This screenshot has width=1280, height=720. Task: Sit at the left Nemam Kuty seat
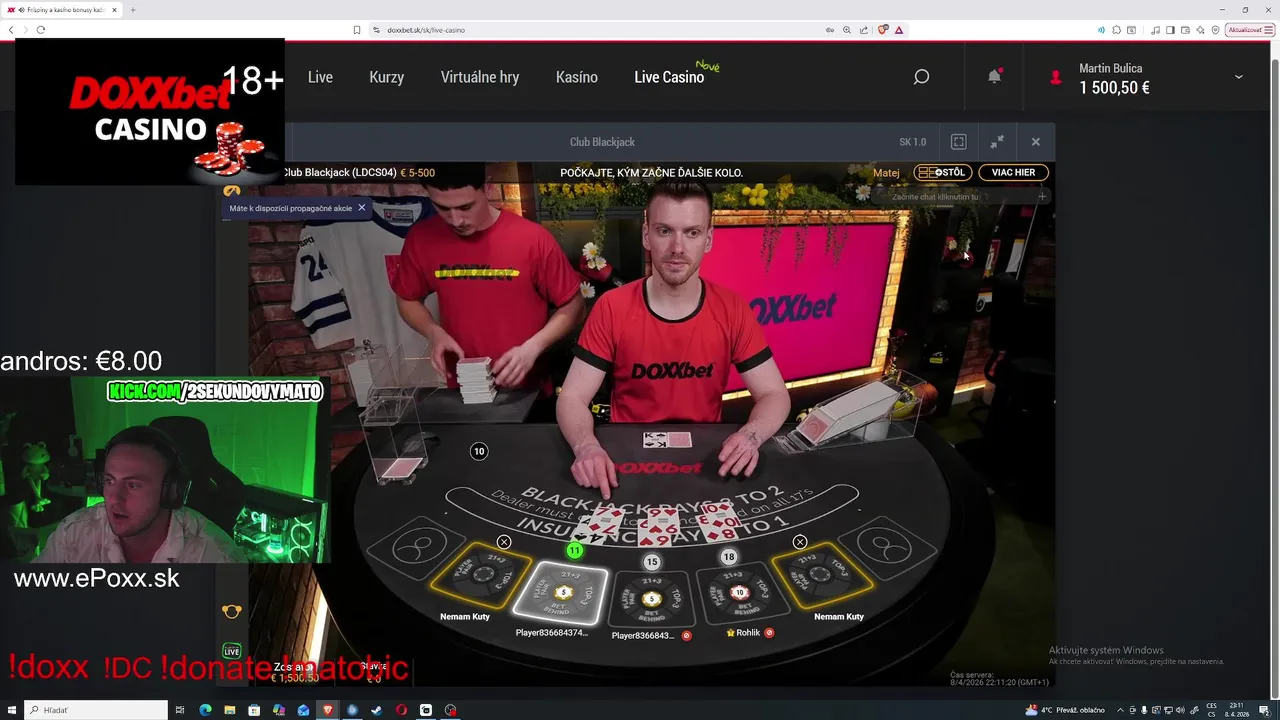coord(483,577)
